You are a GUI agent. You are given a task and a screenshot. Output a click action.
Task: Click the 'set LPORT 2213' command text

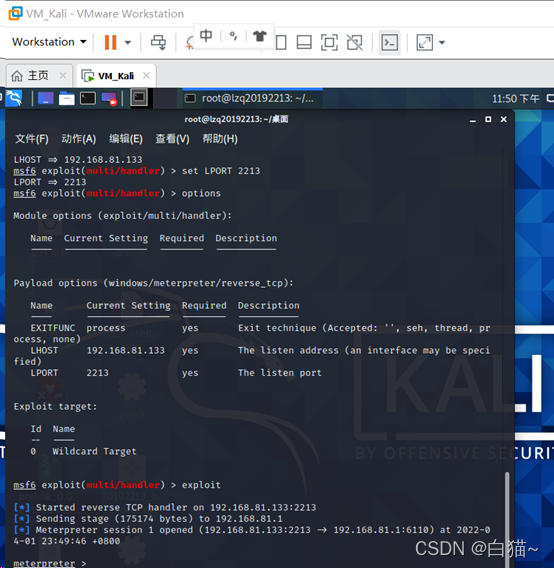221,171
